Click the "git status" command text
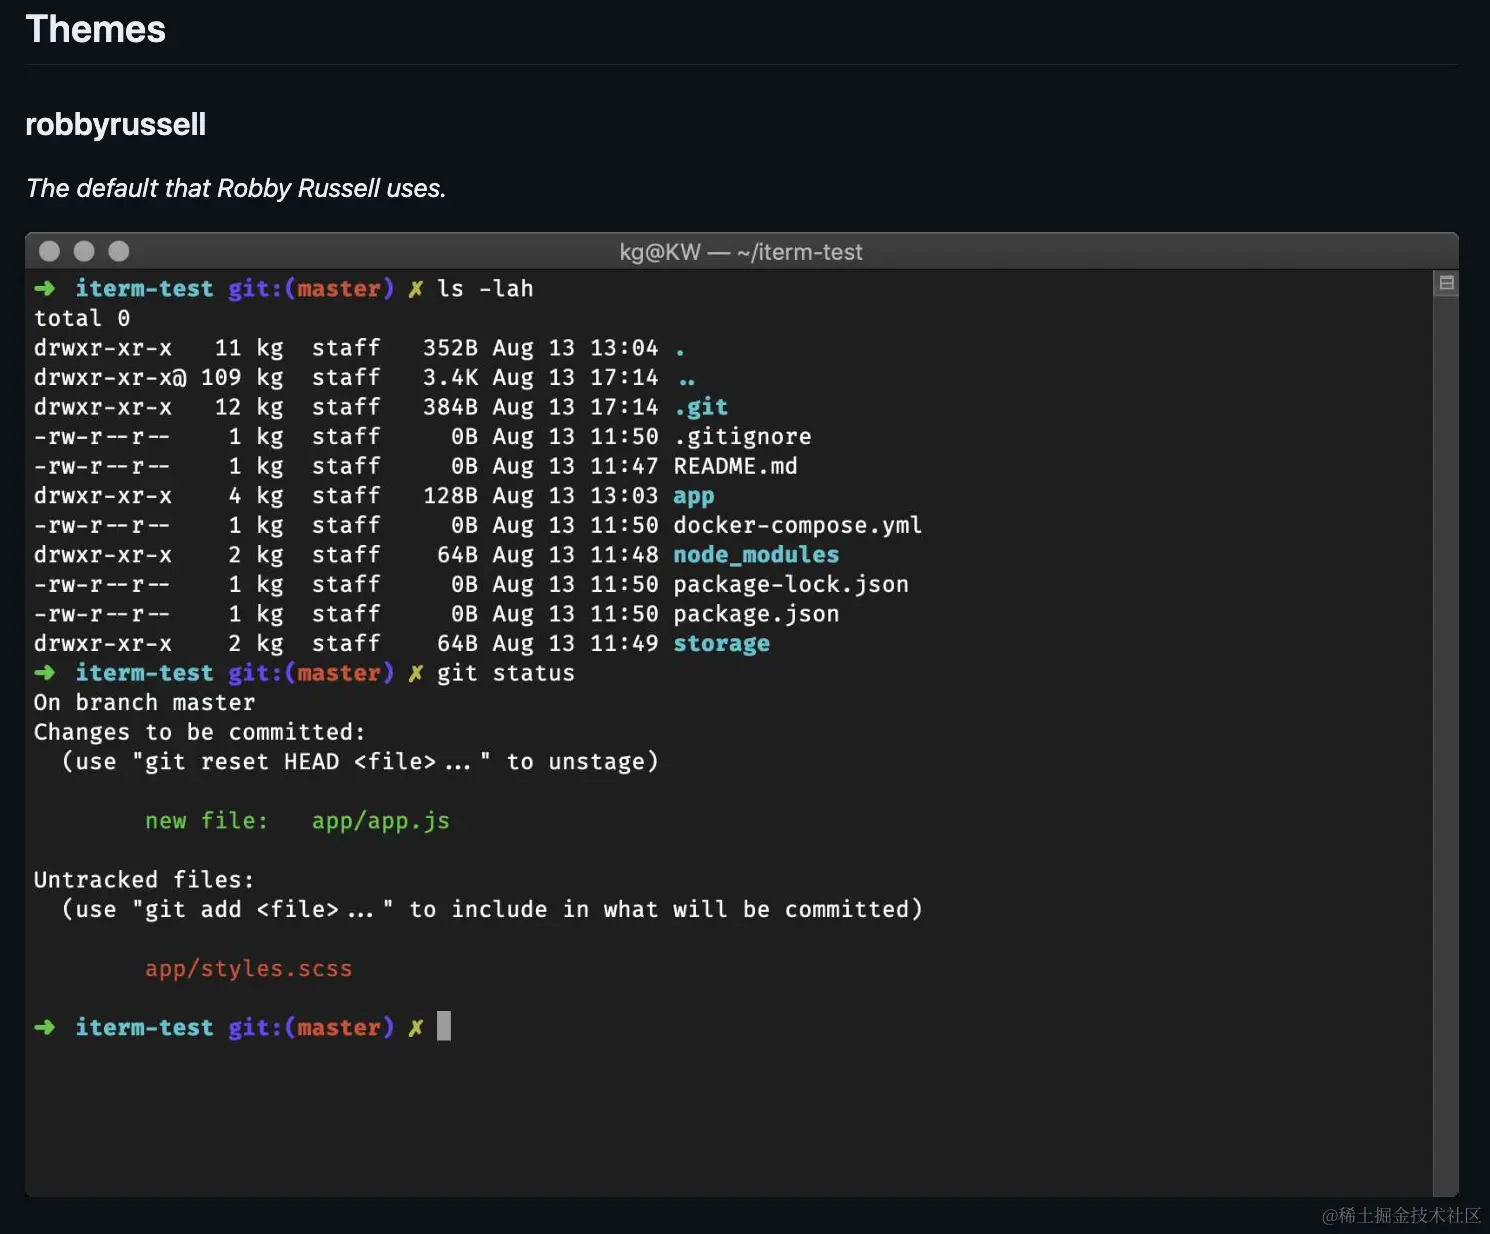 pos(506,674)
